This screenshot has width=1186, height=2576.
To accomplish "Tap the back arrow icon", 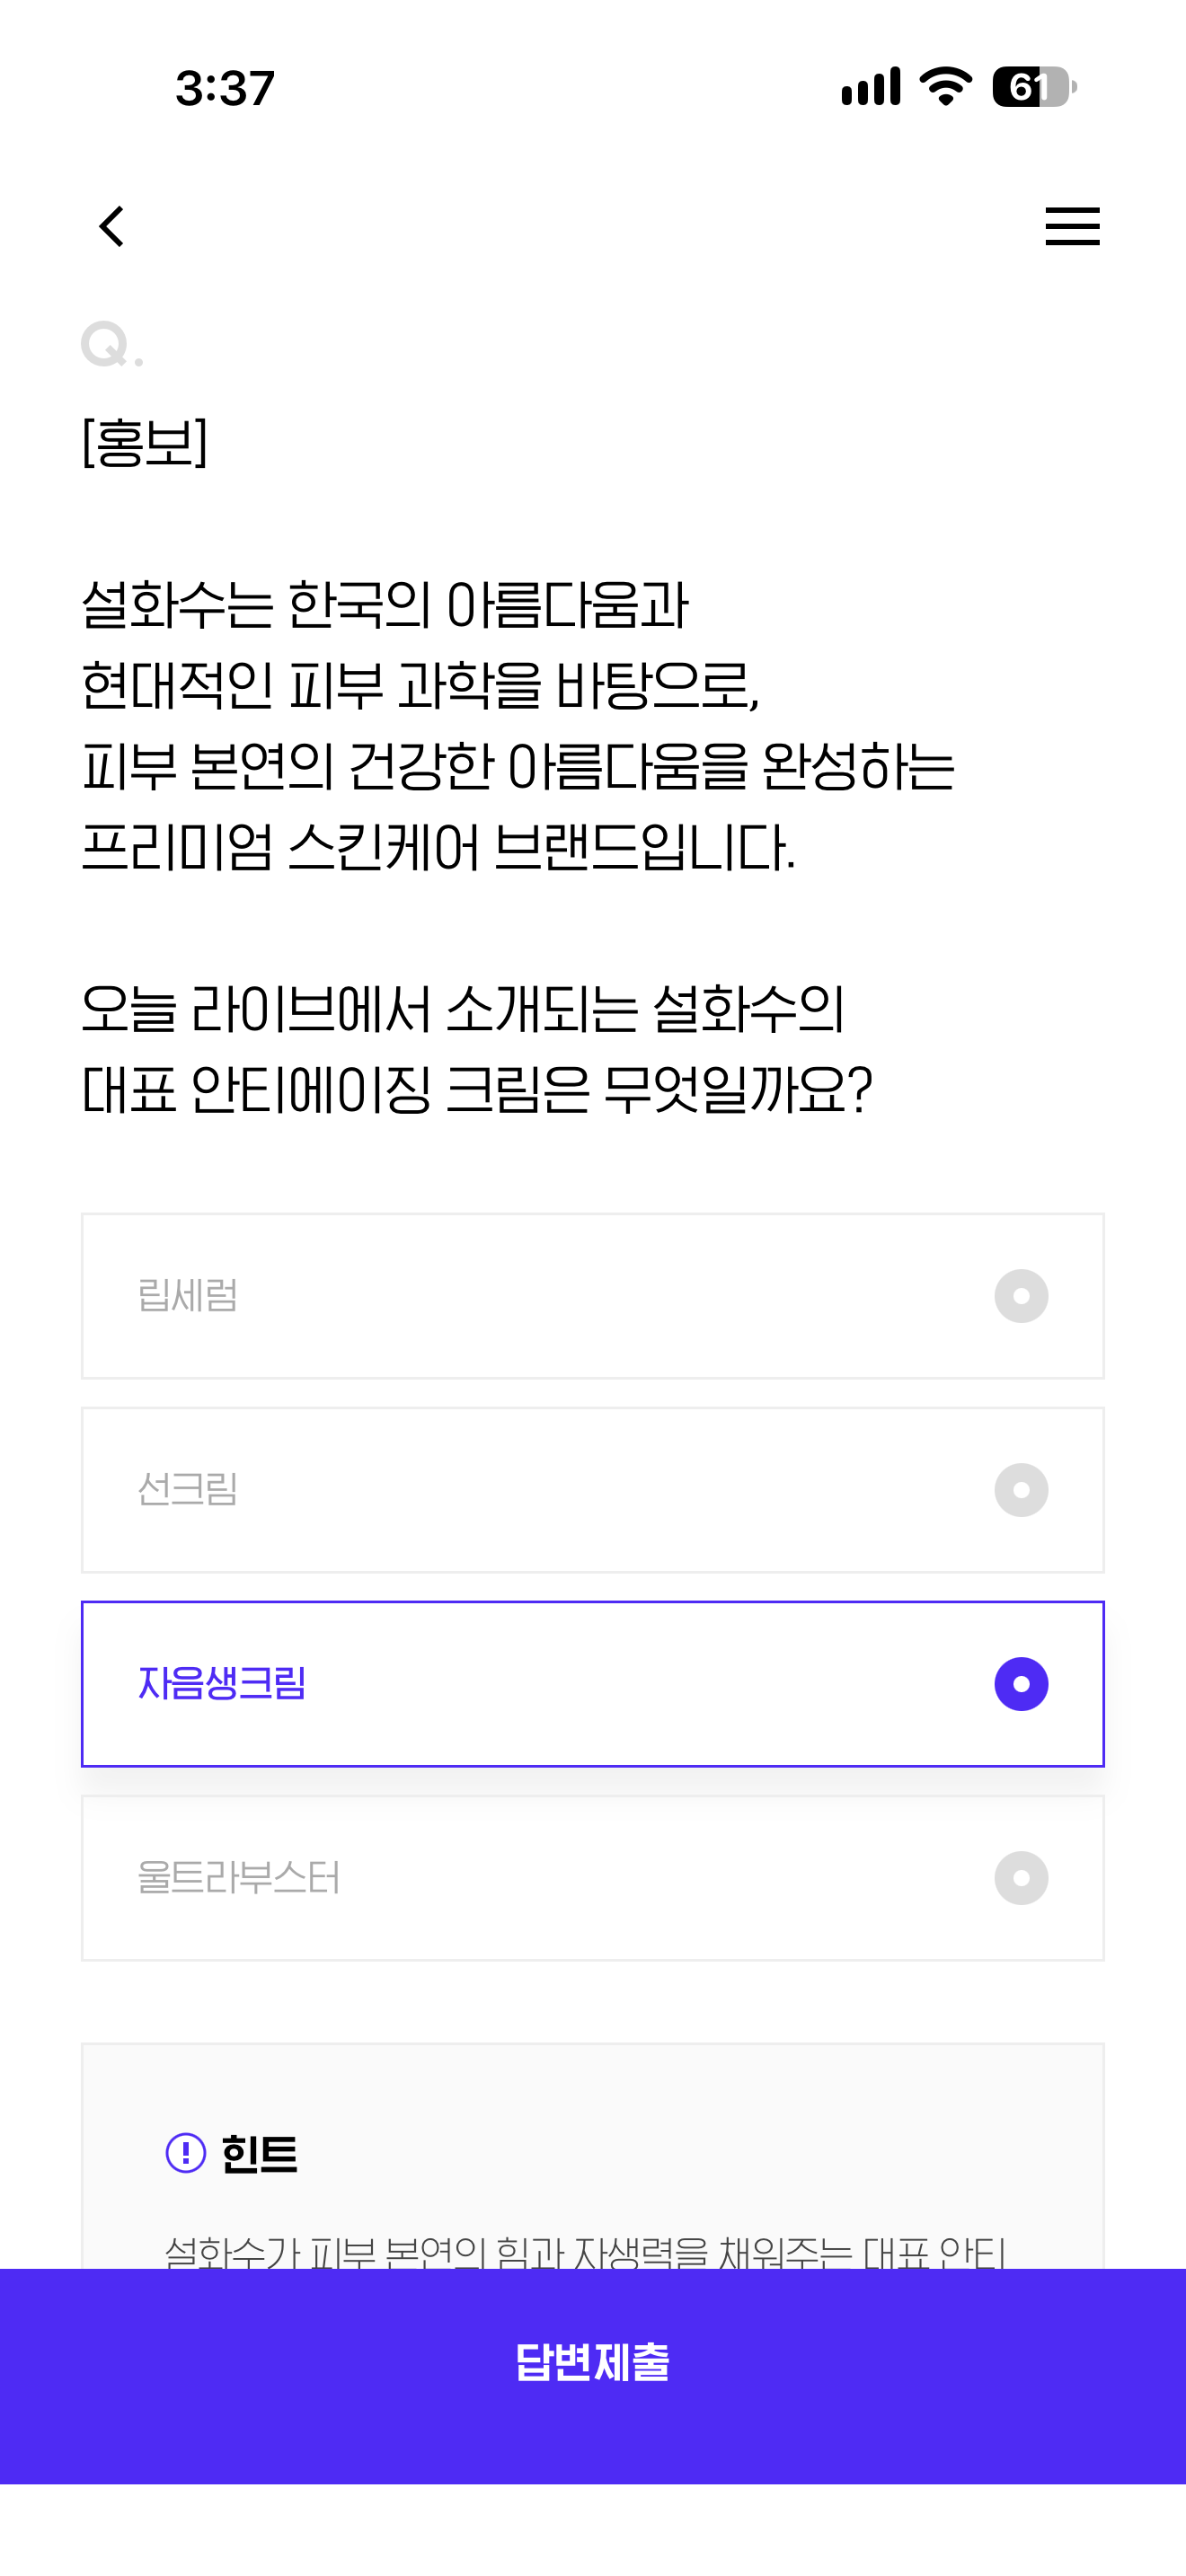I will tap(112, 226).
